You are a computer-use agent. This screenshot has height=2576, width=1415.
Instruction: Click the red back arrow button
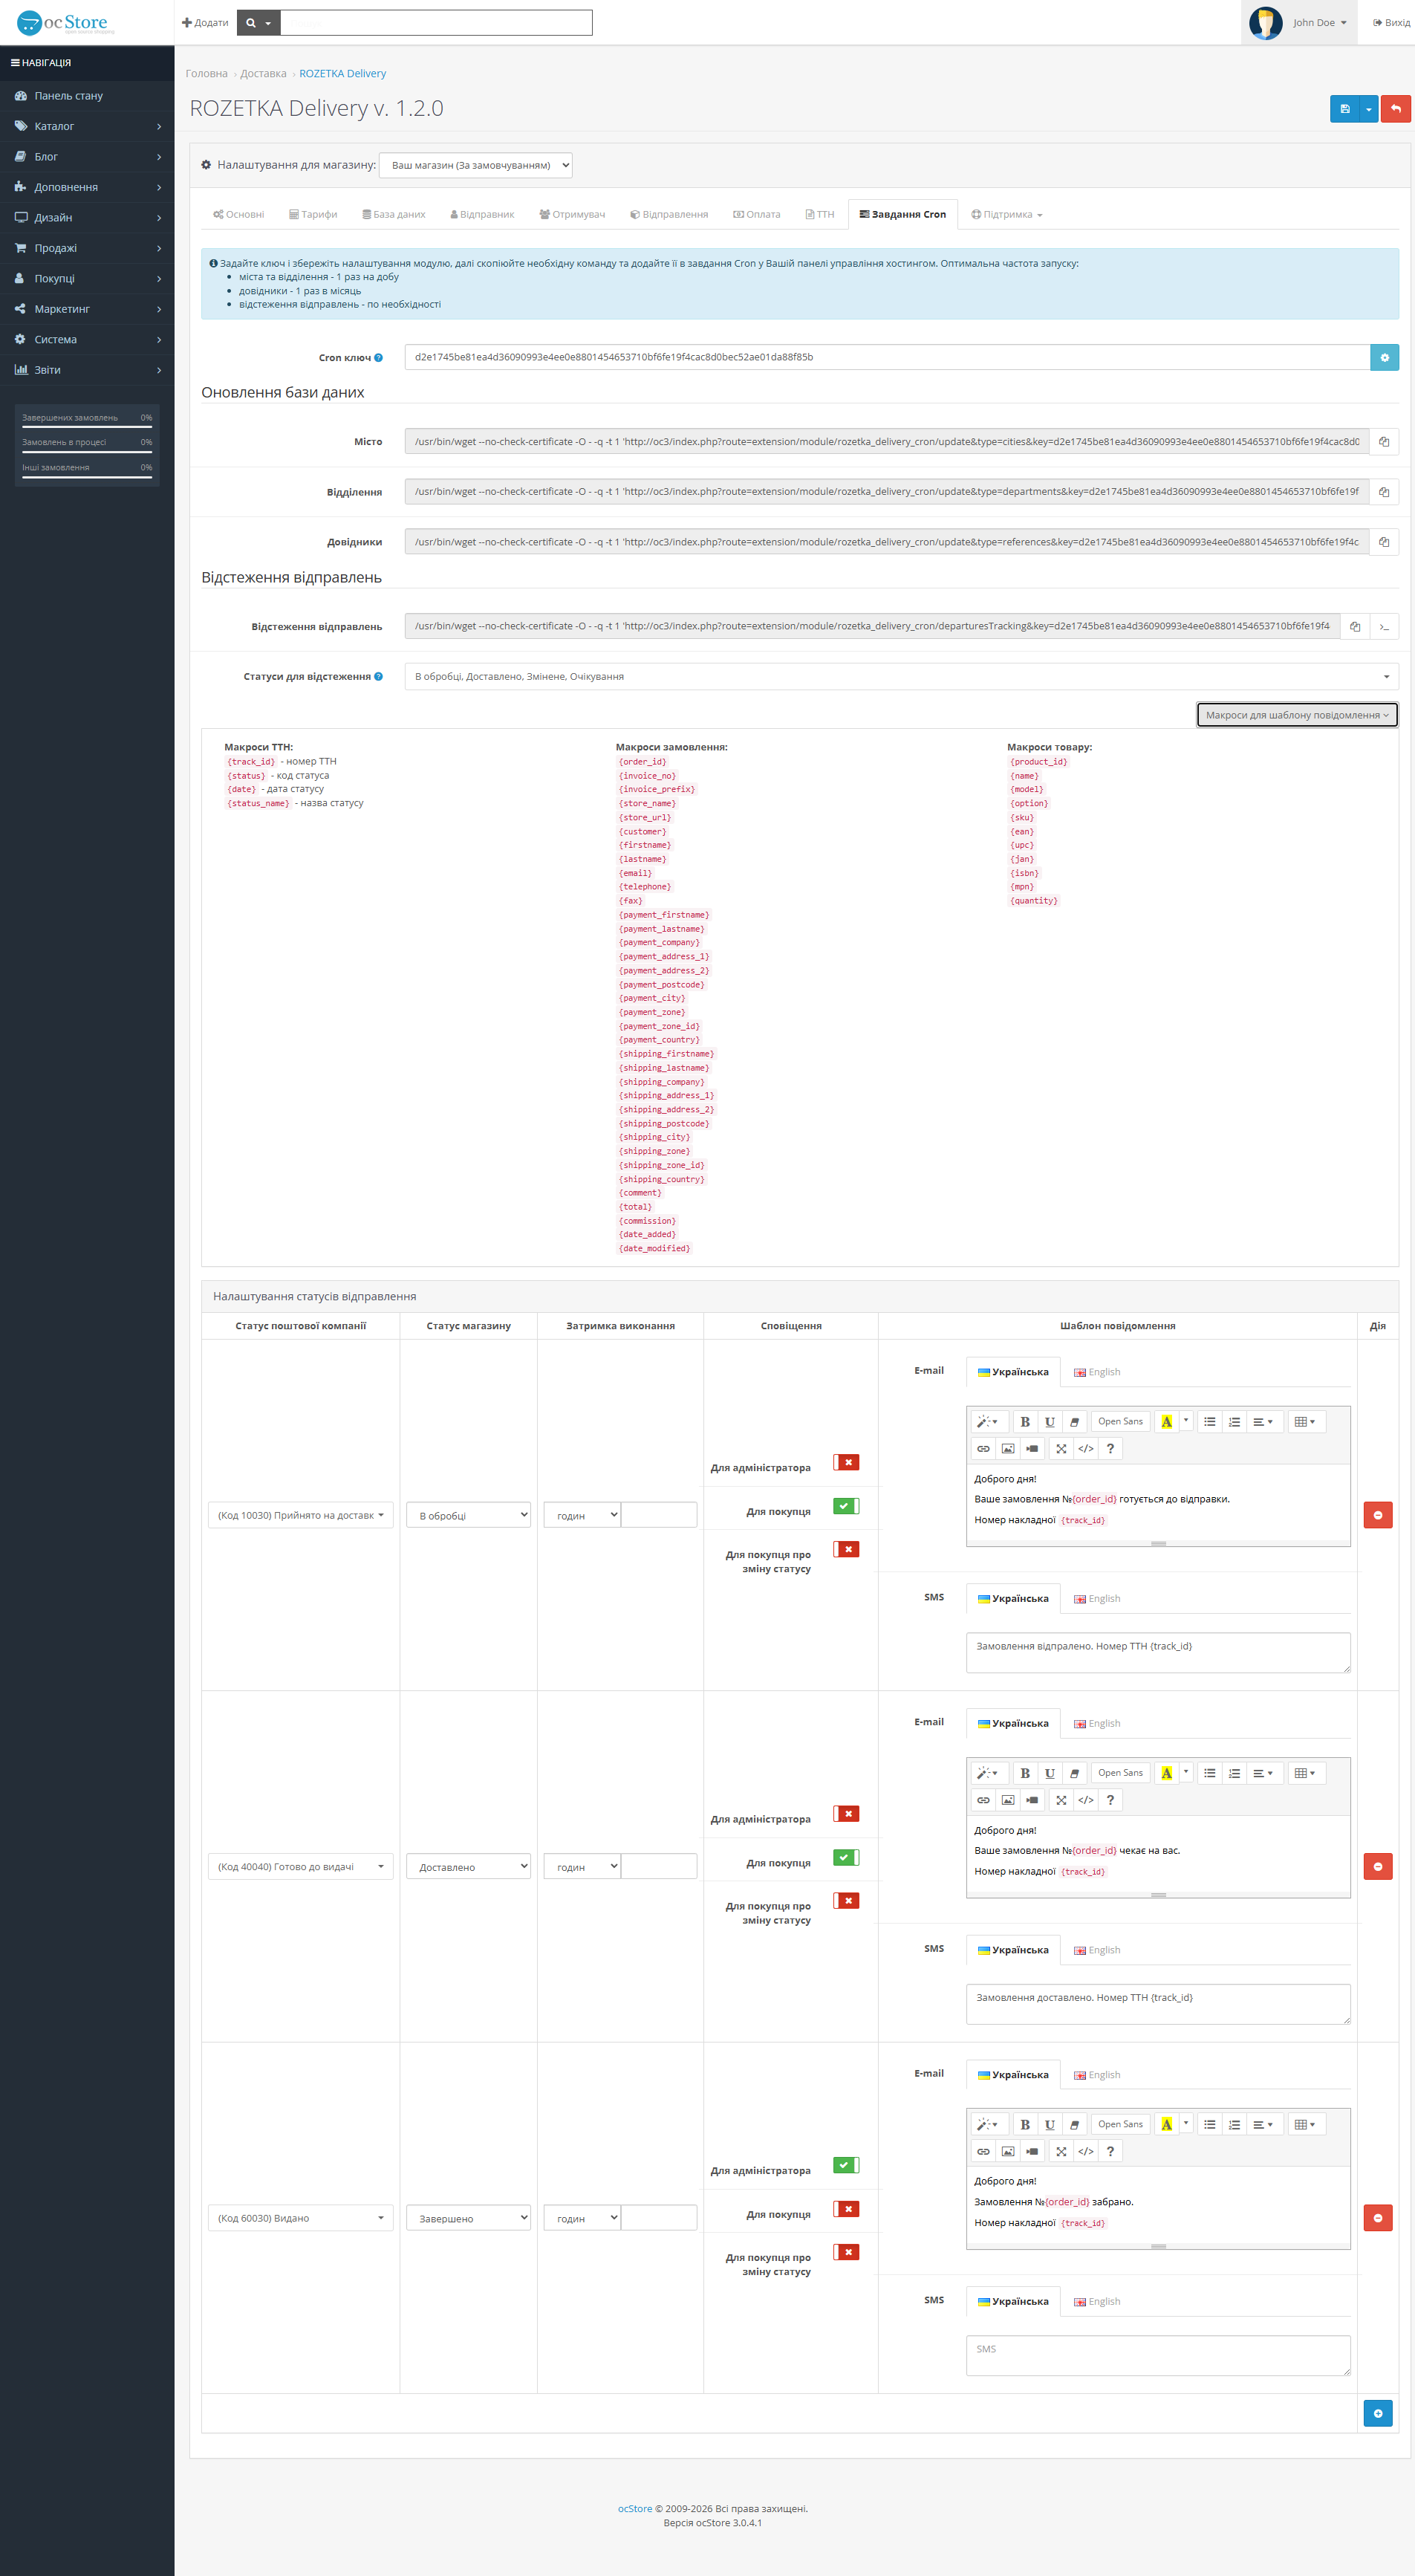click(x=1395, y=109)
